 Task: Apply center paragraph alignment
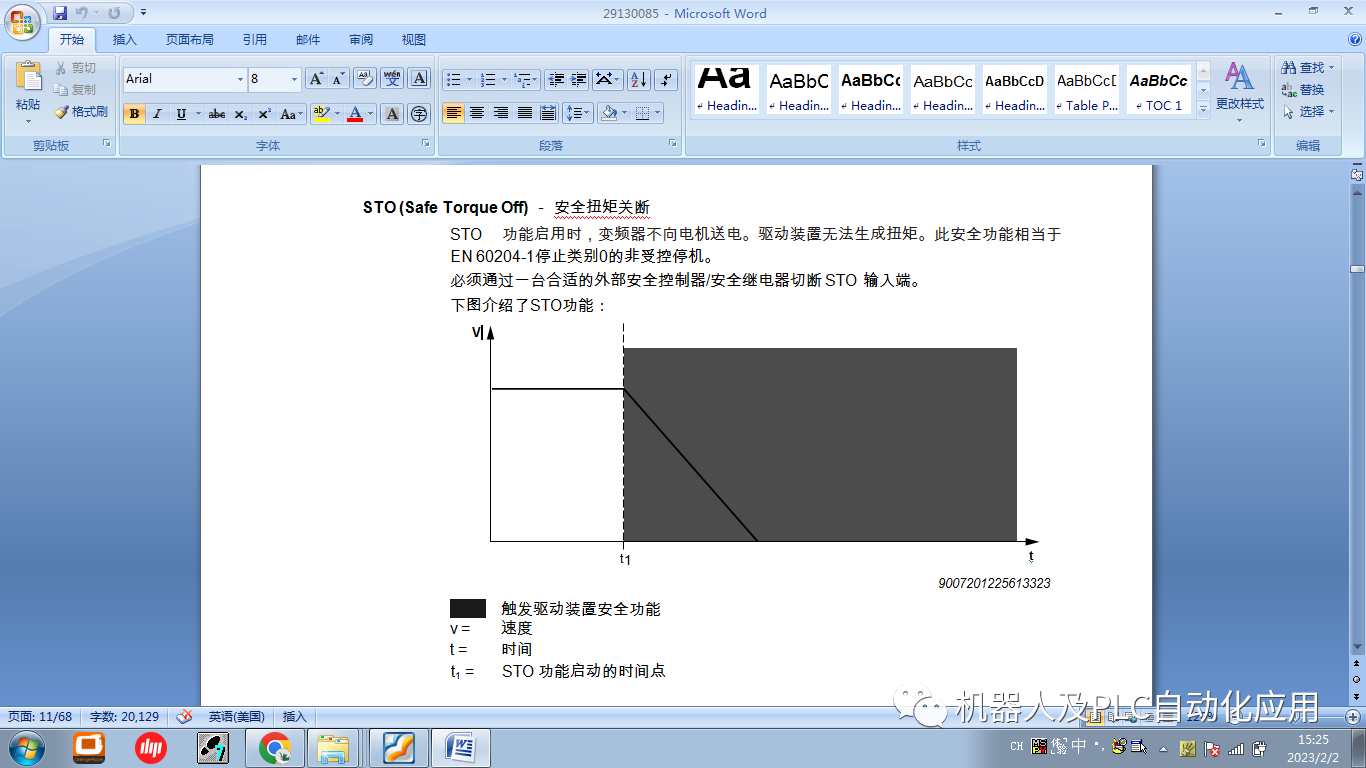click(476, 111)
